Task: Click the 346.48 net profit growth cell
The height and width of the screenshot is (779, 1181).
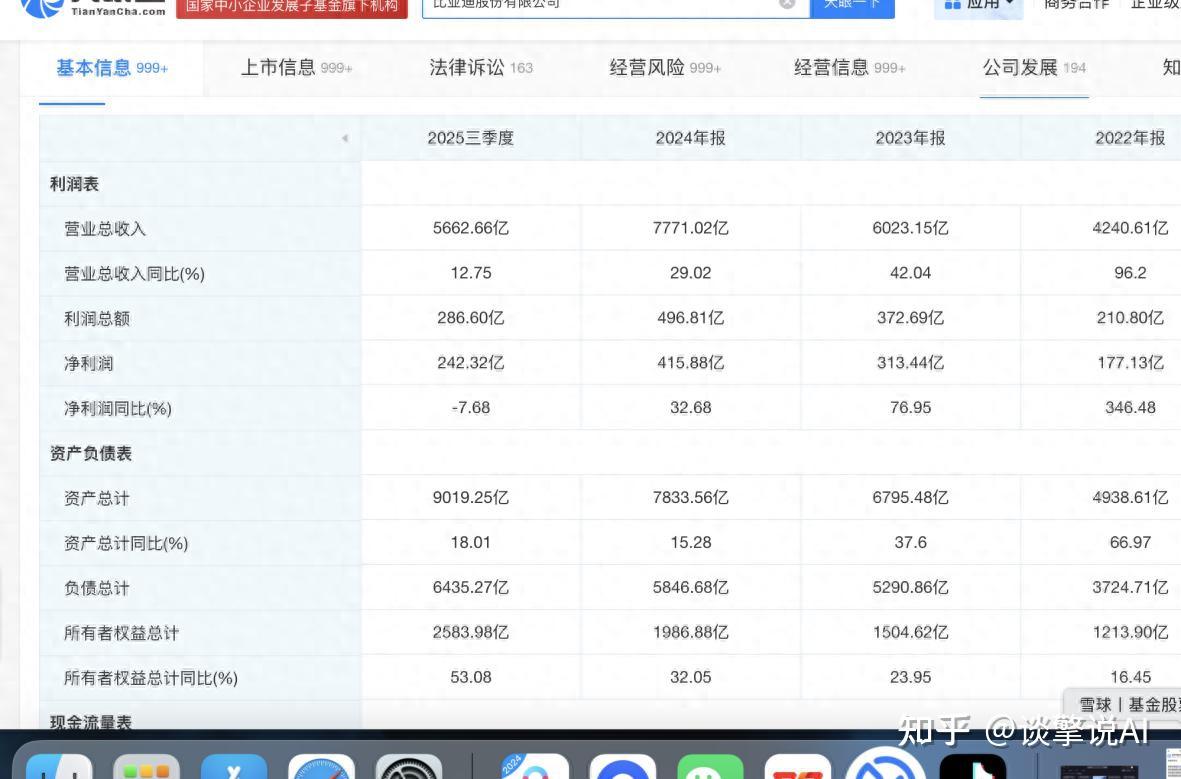Action: point(1130,408)
